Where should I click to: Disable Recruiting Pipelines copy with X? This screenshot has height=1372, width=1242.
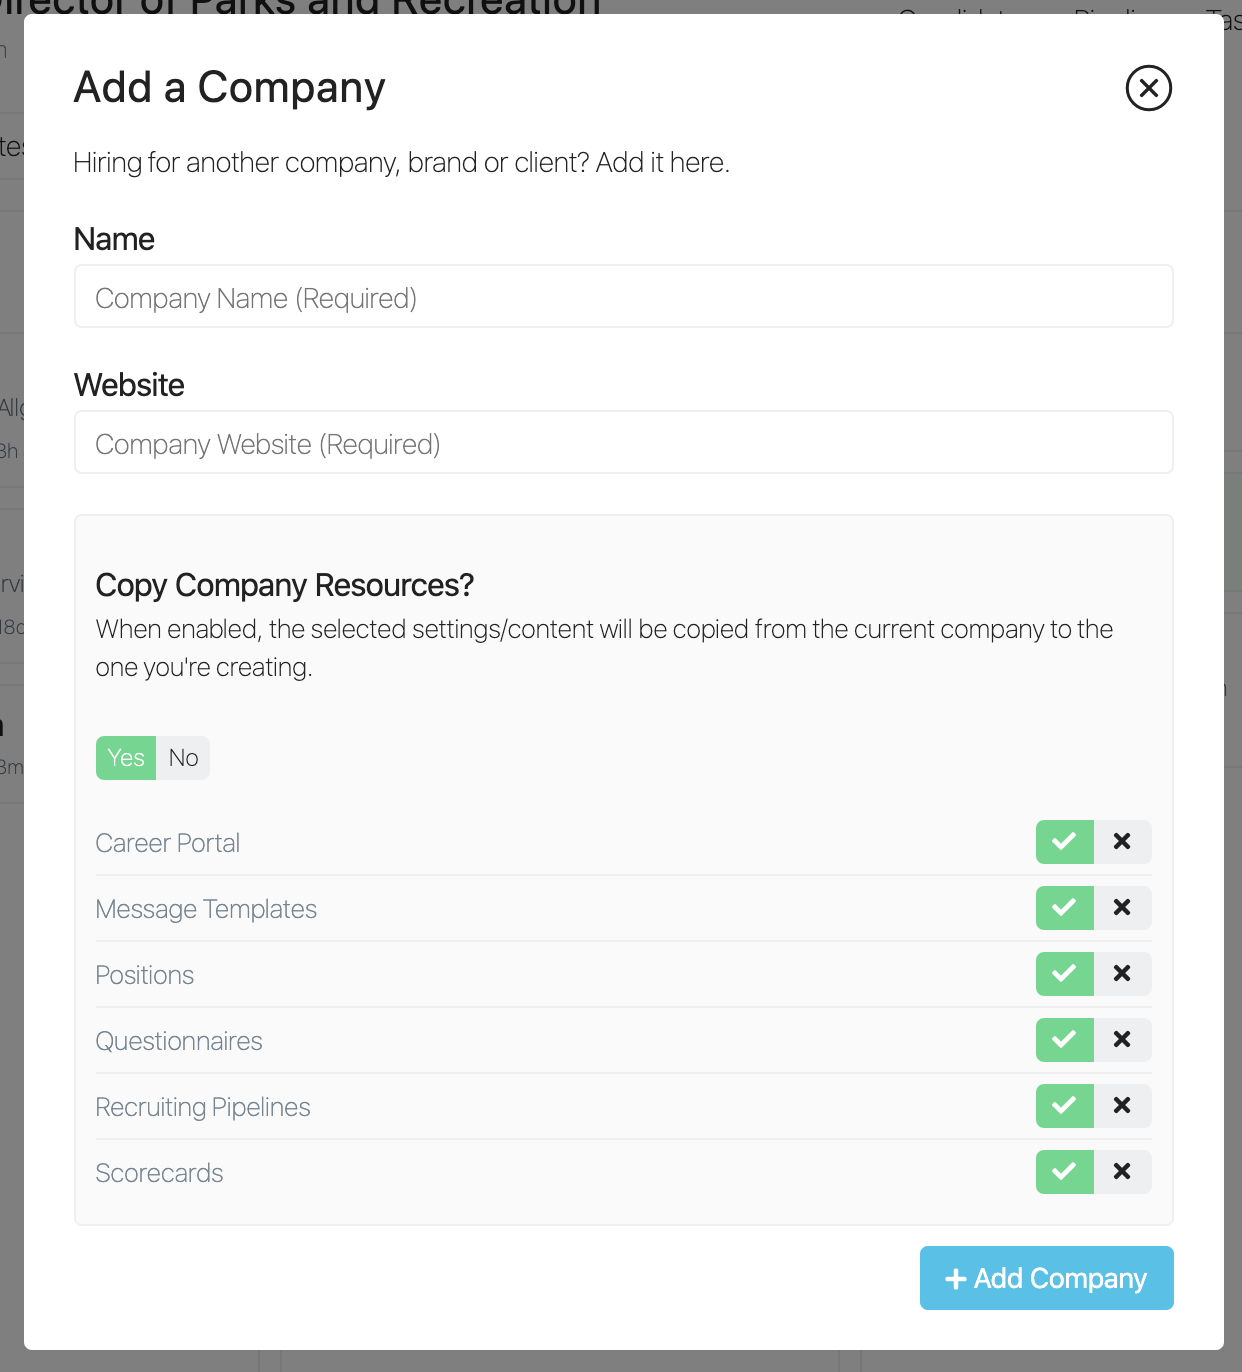tap(1122, 1106)
